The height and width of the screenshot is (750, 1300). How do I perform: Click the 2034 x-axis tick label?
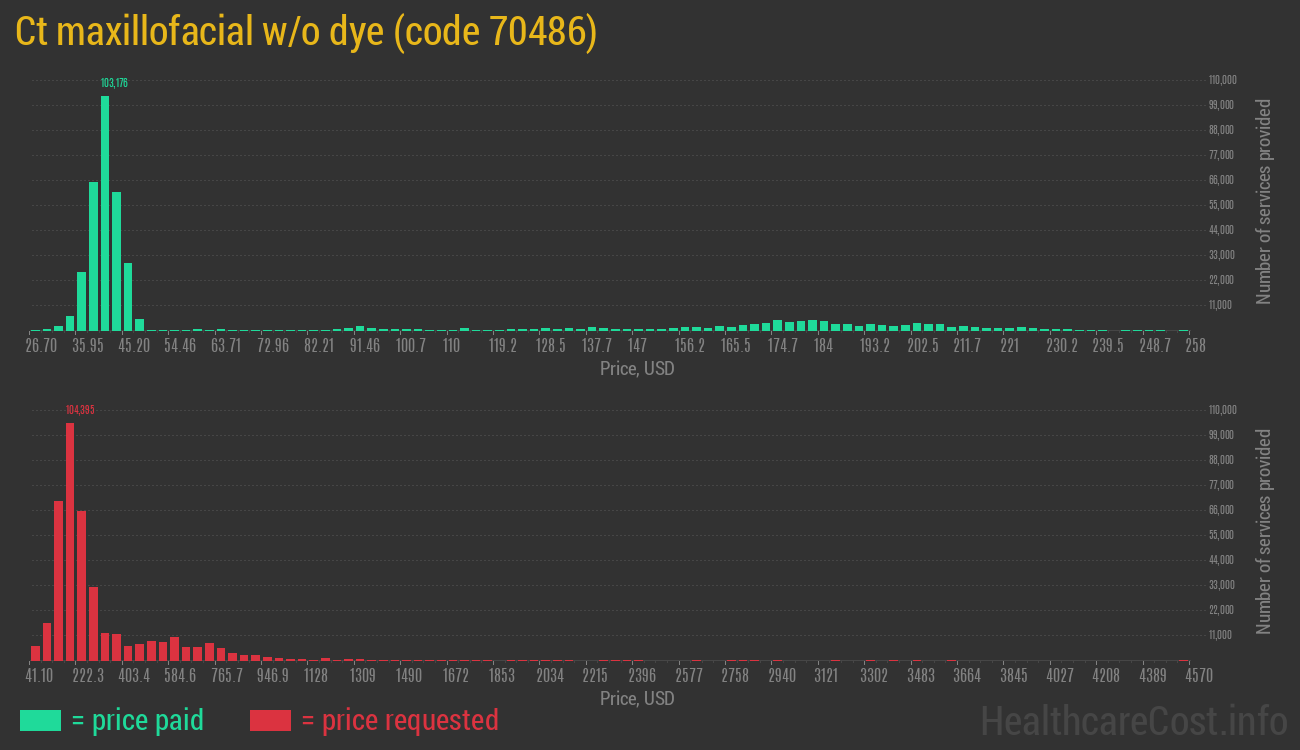coord(549,676)
